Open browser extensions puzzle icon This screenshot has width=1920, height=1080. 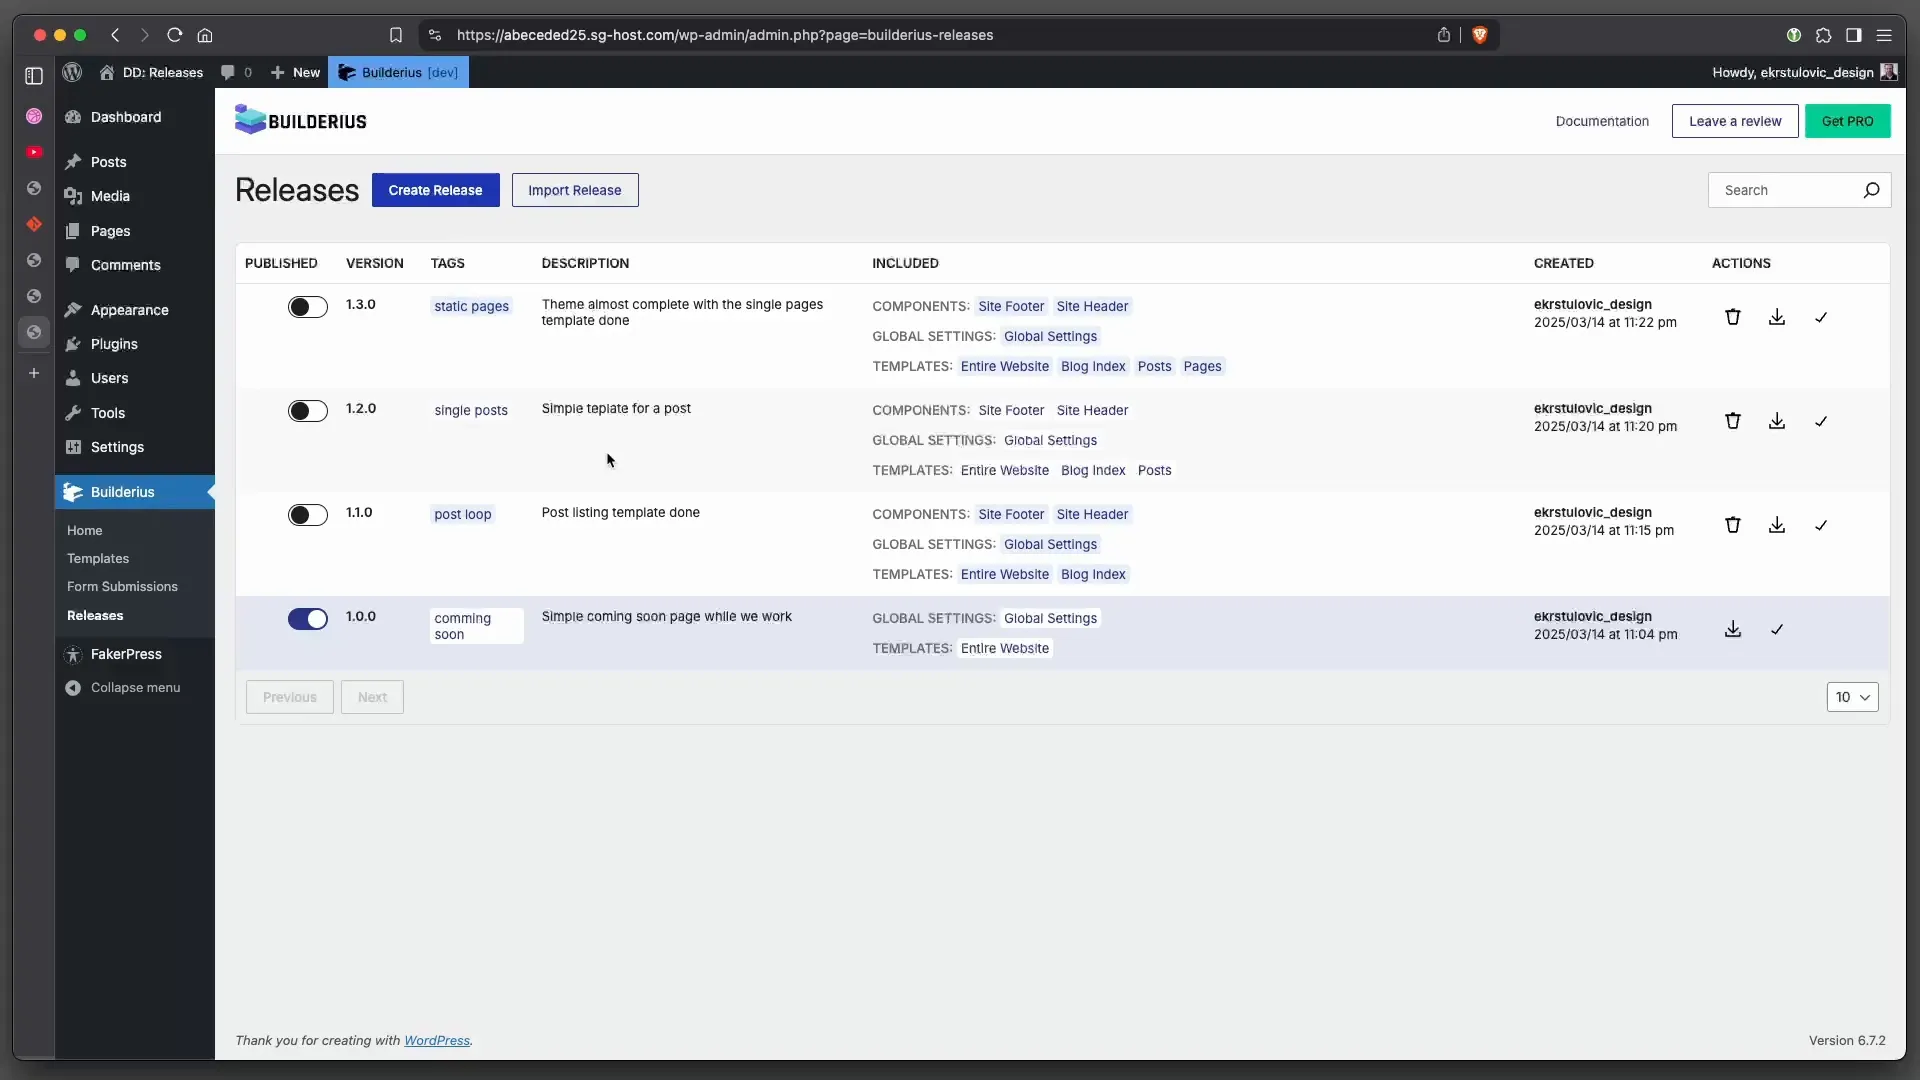pyautogui.click(x=1823, y=35)
